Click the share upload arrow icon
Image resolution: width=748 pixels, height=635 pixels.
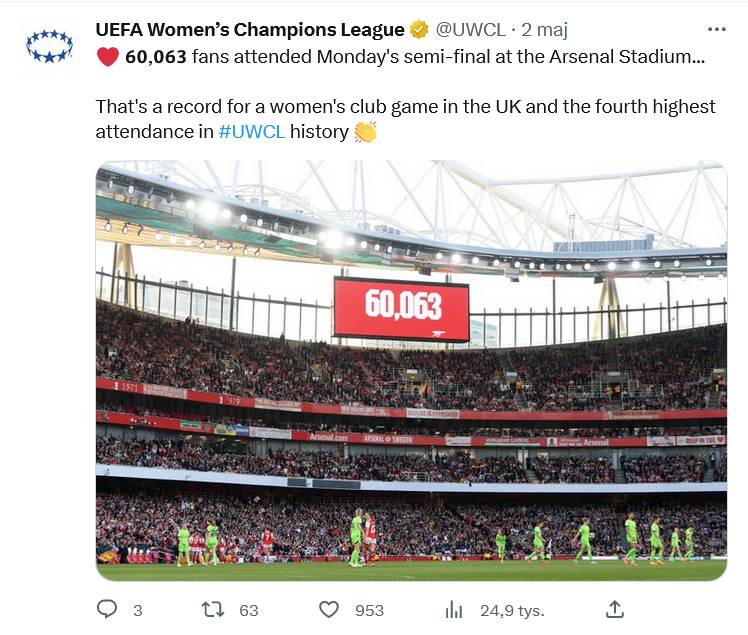click(x=615, y=609)
